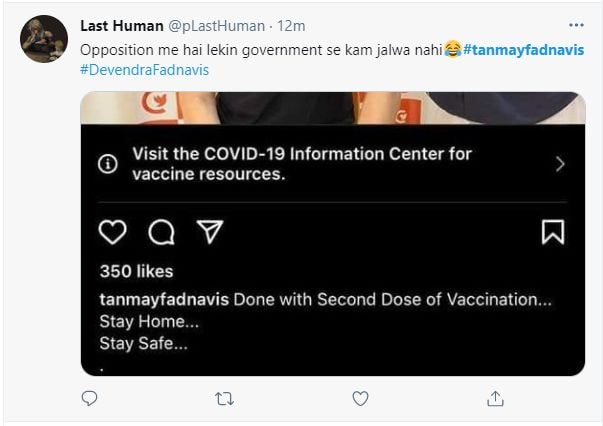Tap the Instagram comment bubble icon
603x426 pixels.
click(x=162, y=232)
